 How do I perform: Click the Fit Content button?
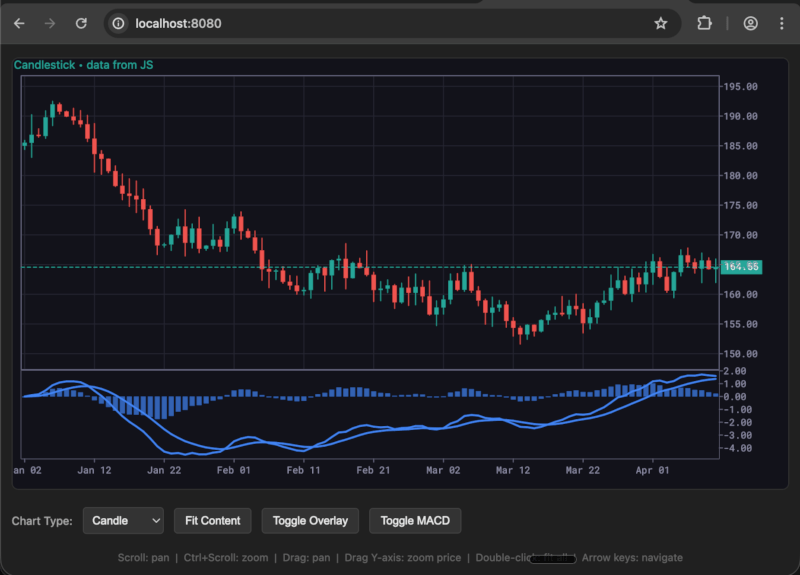213,520
